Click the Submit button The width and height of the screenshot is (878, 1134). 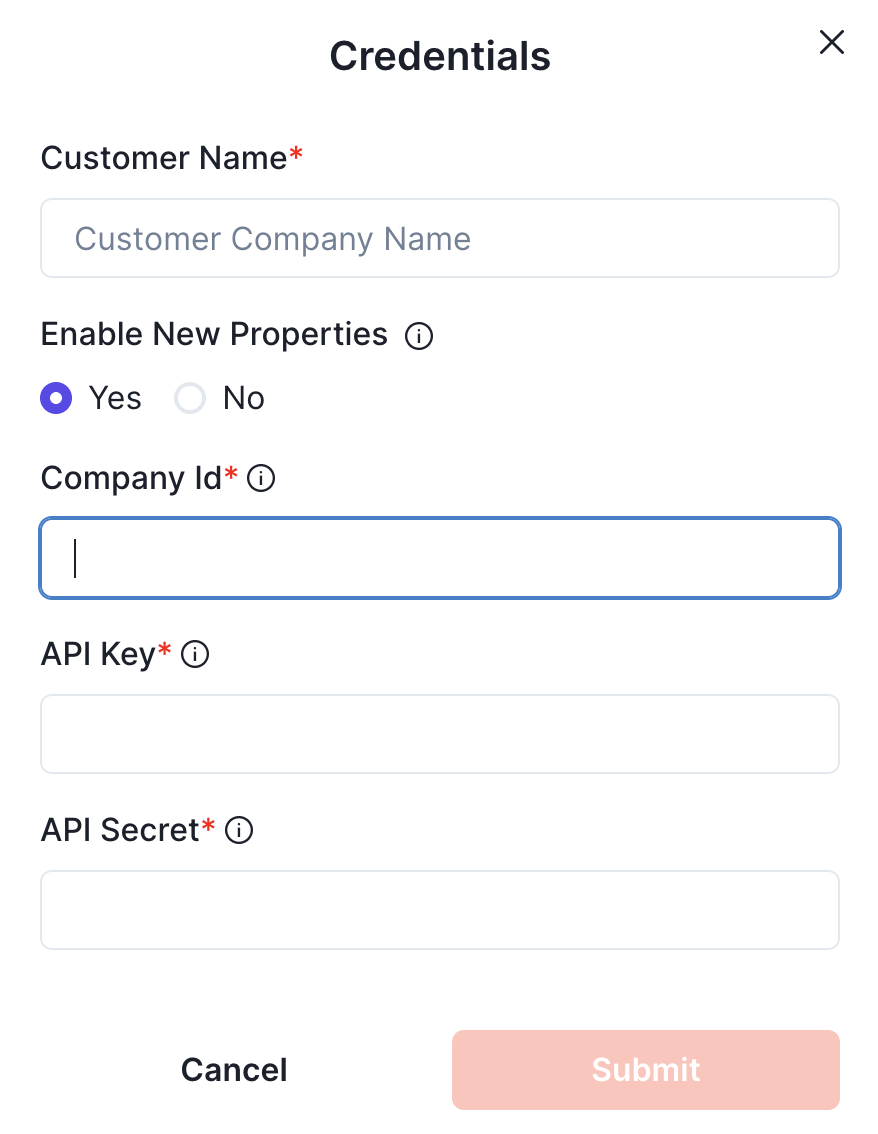pos(645,1070)
